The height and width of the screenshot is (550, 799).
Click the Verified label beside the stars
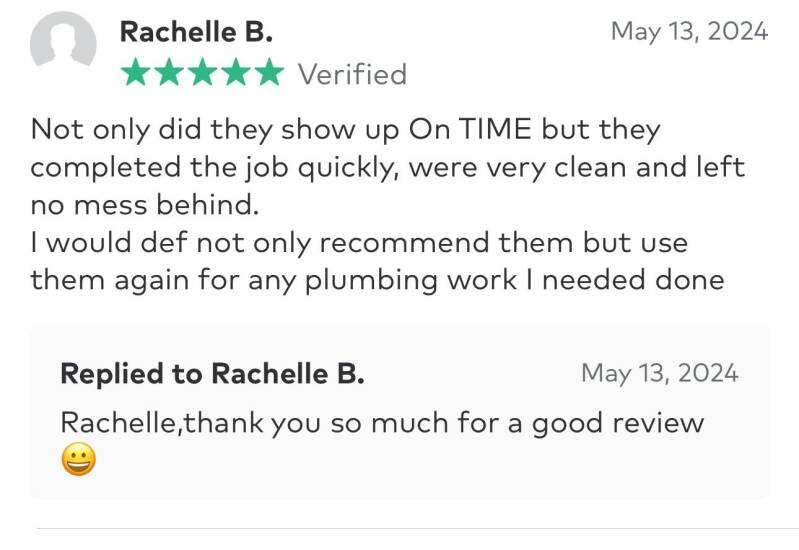pos(352,74)
